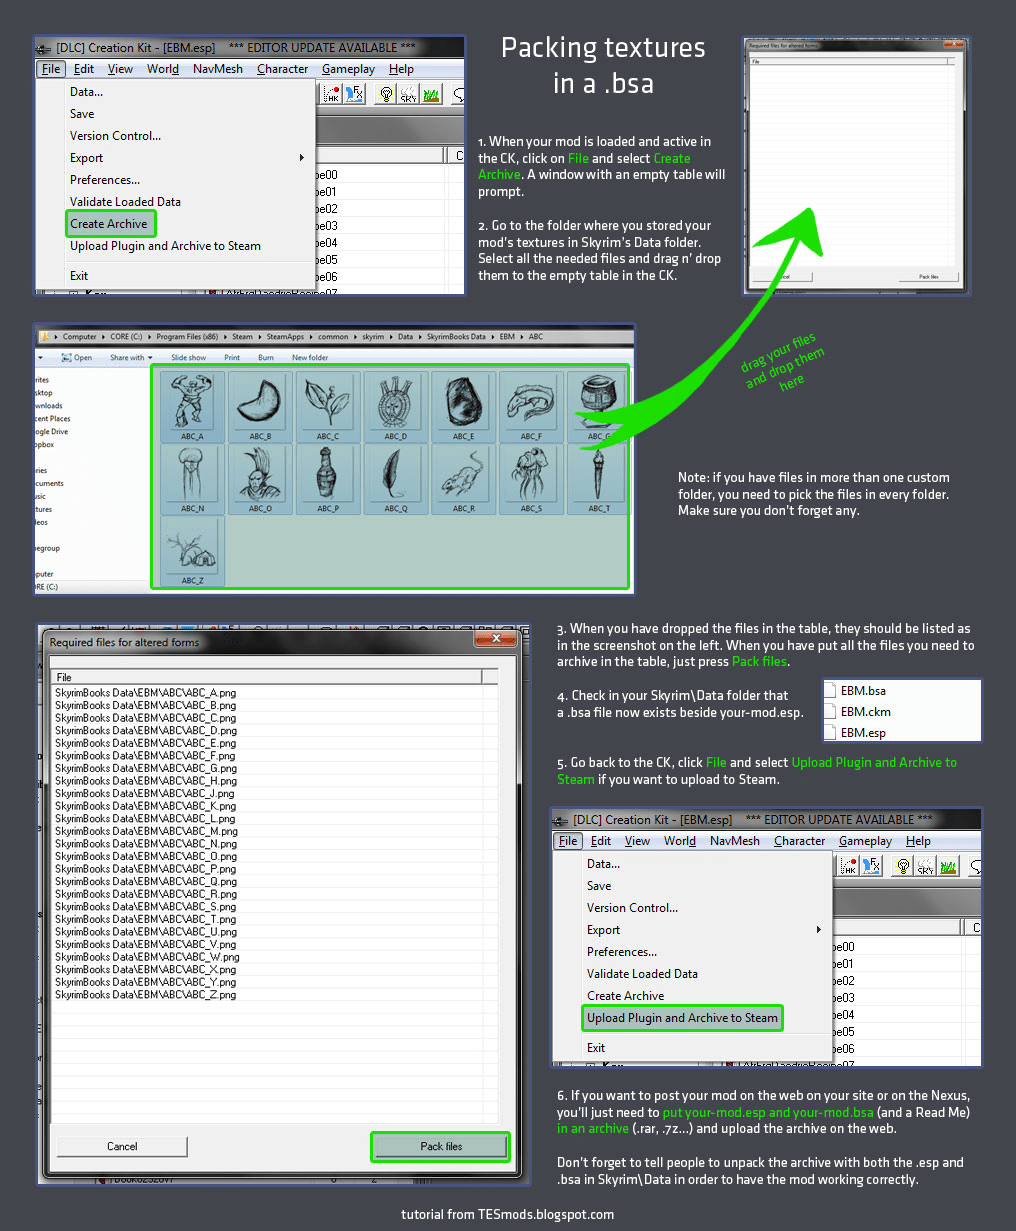Click the speech bubble icon in the lower window
The image size is (1016, 1231).
[x=976, y=866]
